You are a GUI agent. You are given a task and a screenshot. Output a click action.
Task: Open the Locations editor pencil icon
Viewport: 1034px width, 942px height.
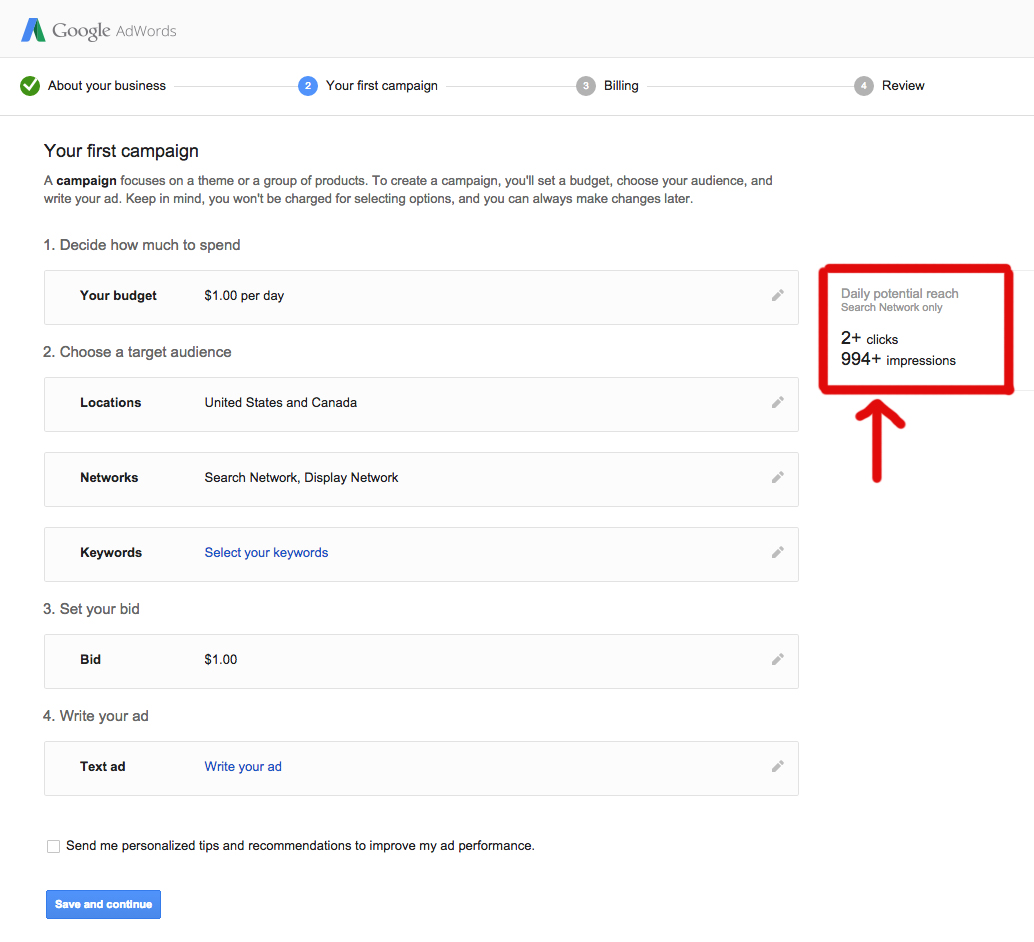(778, 402)
